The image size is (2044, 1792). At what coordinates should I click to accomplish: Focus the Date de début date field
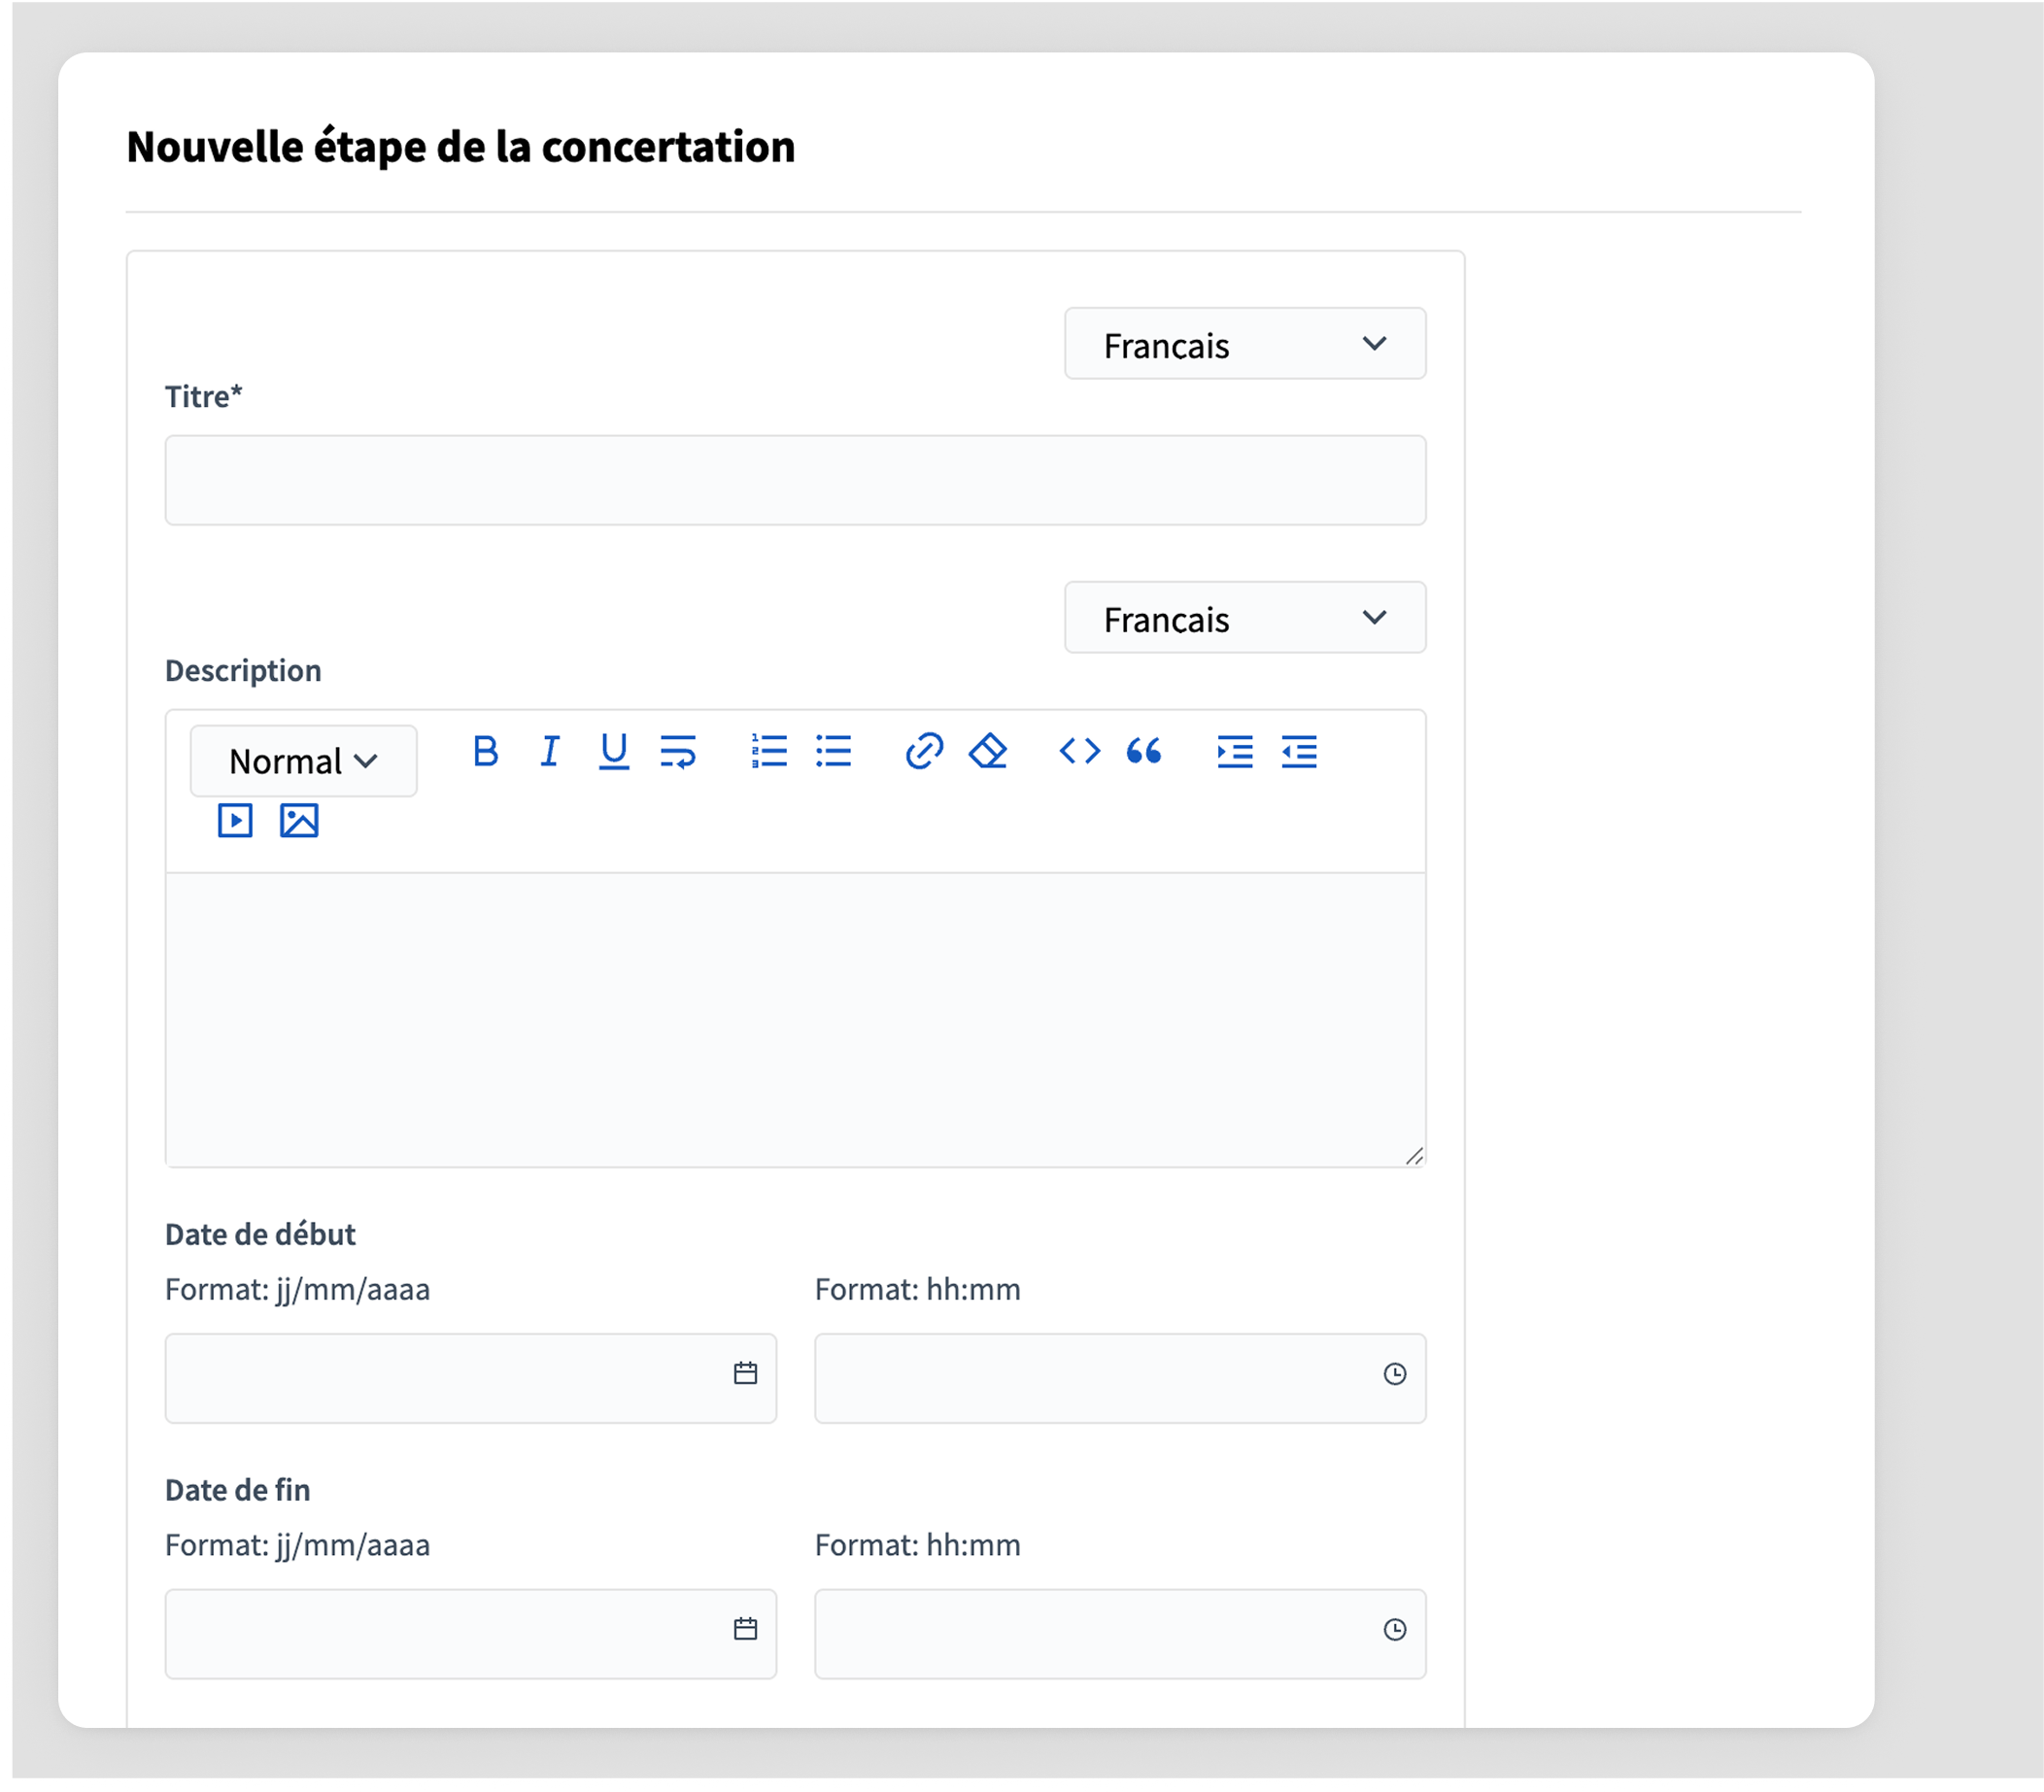click(470, 1379)
